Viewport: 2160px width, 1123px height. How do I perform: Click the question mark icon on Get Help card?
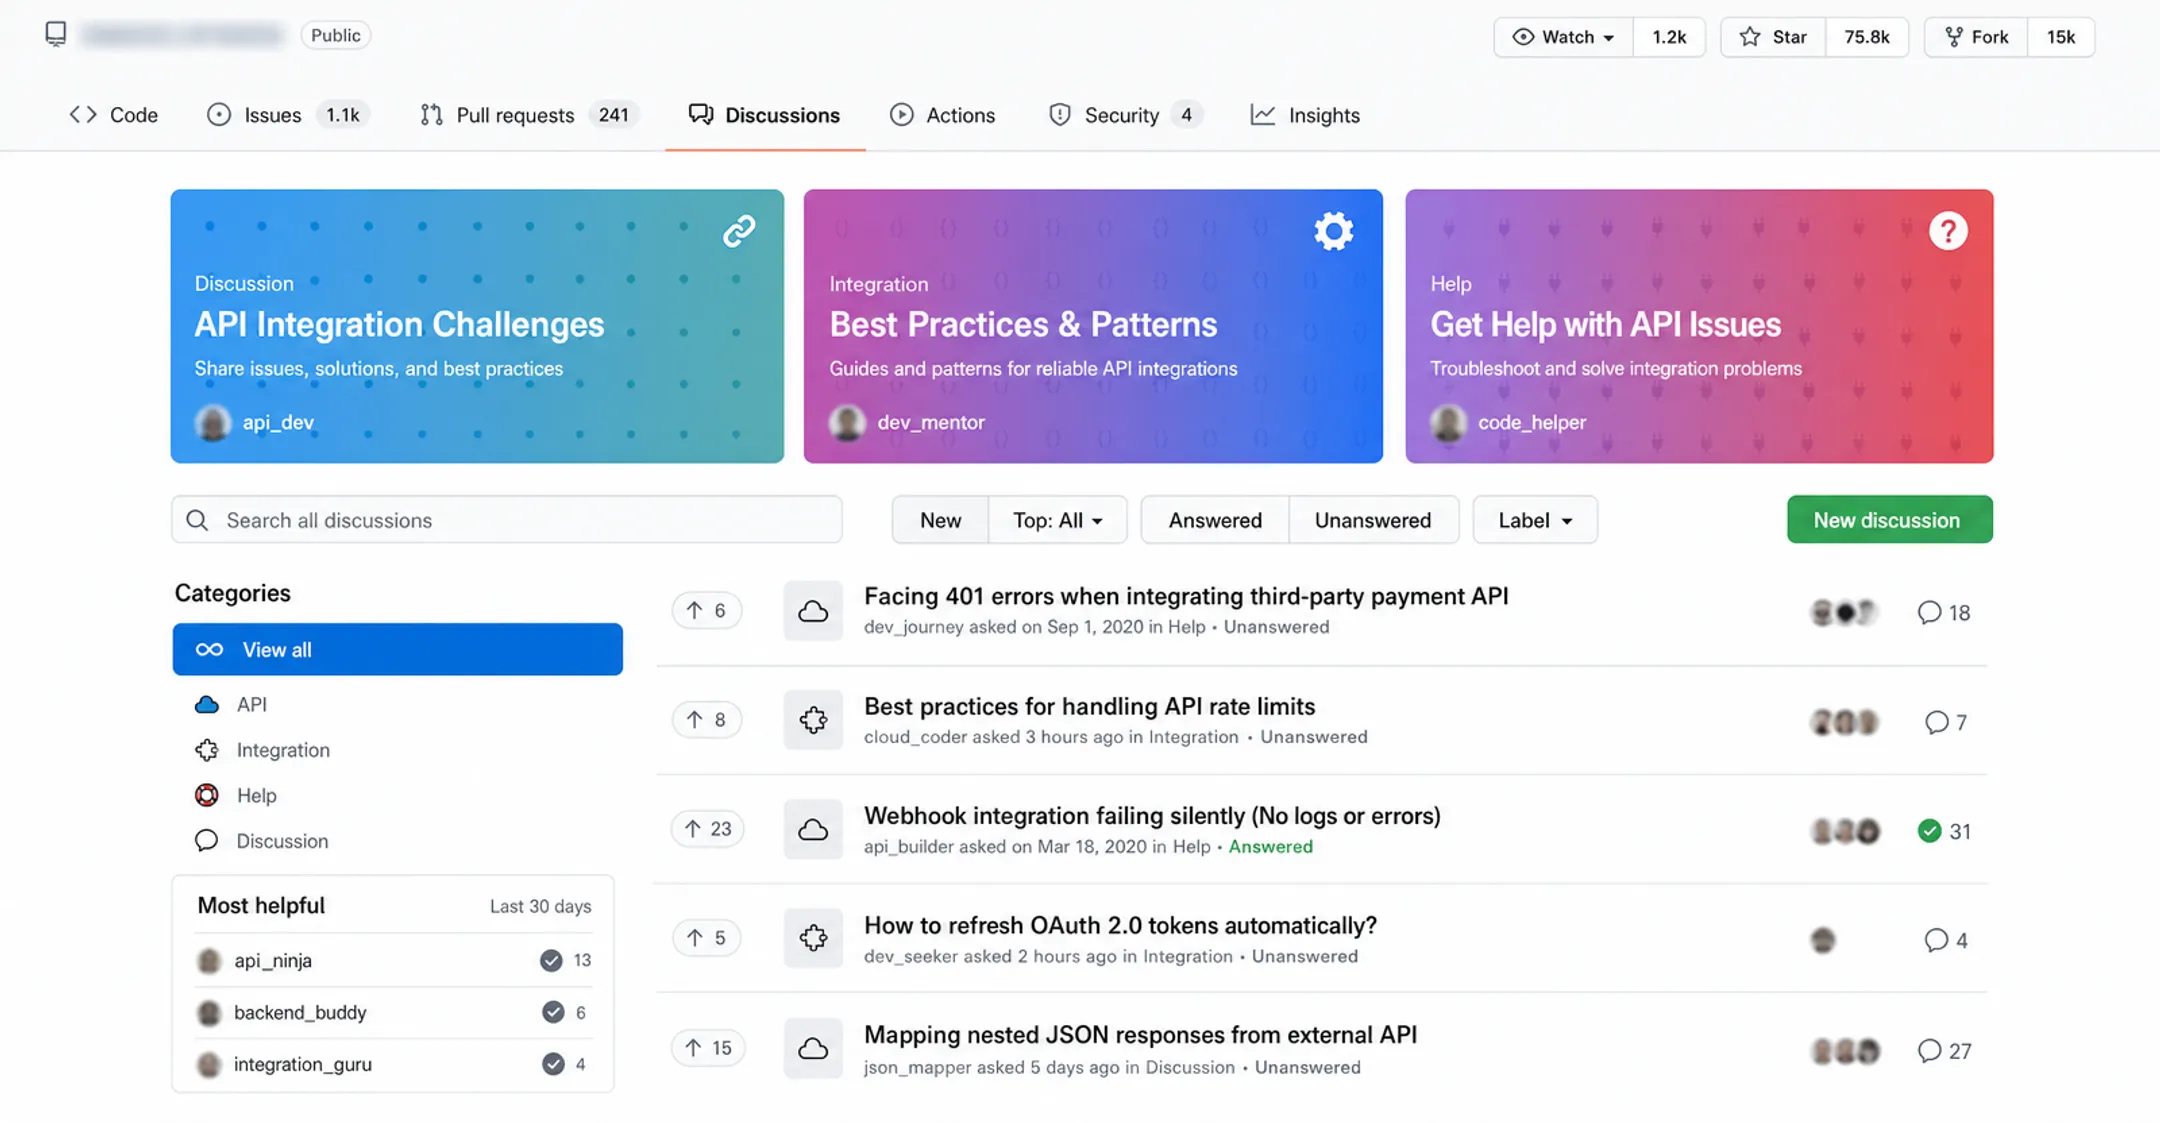1947,231
